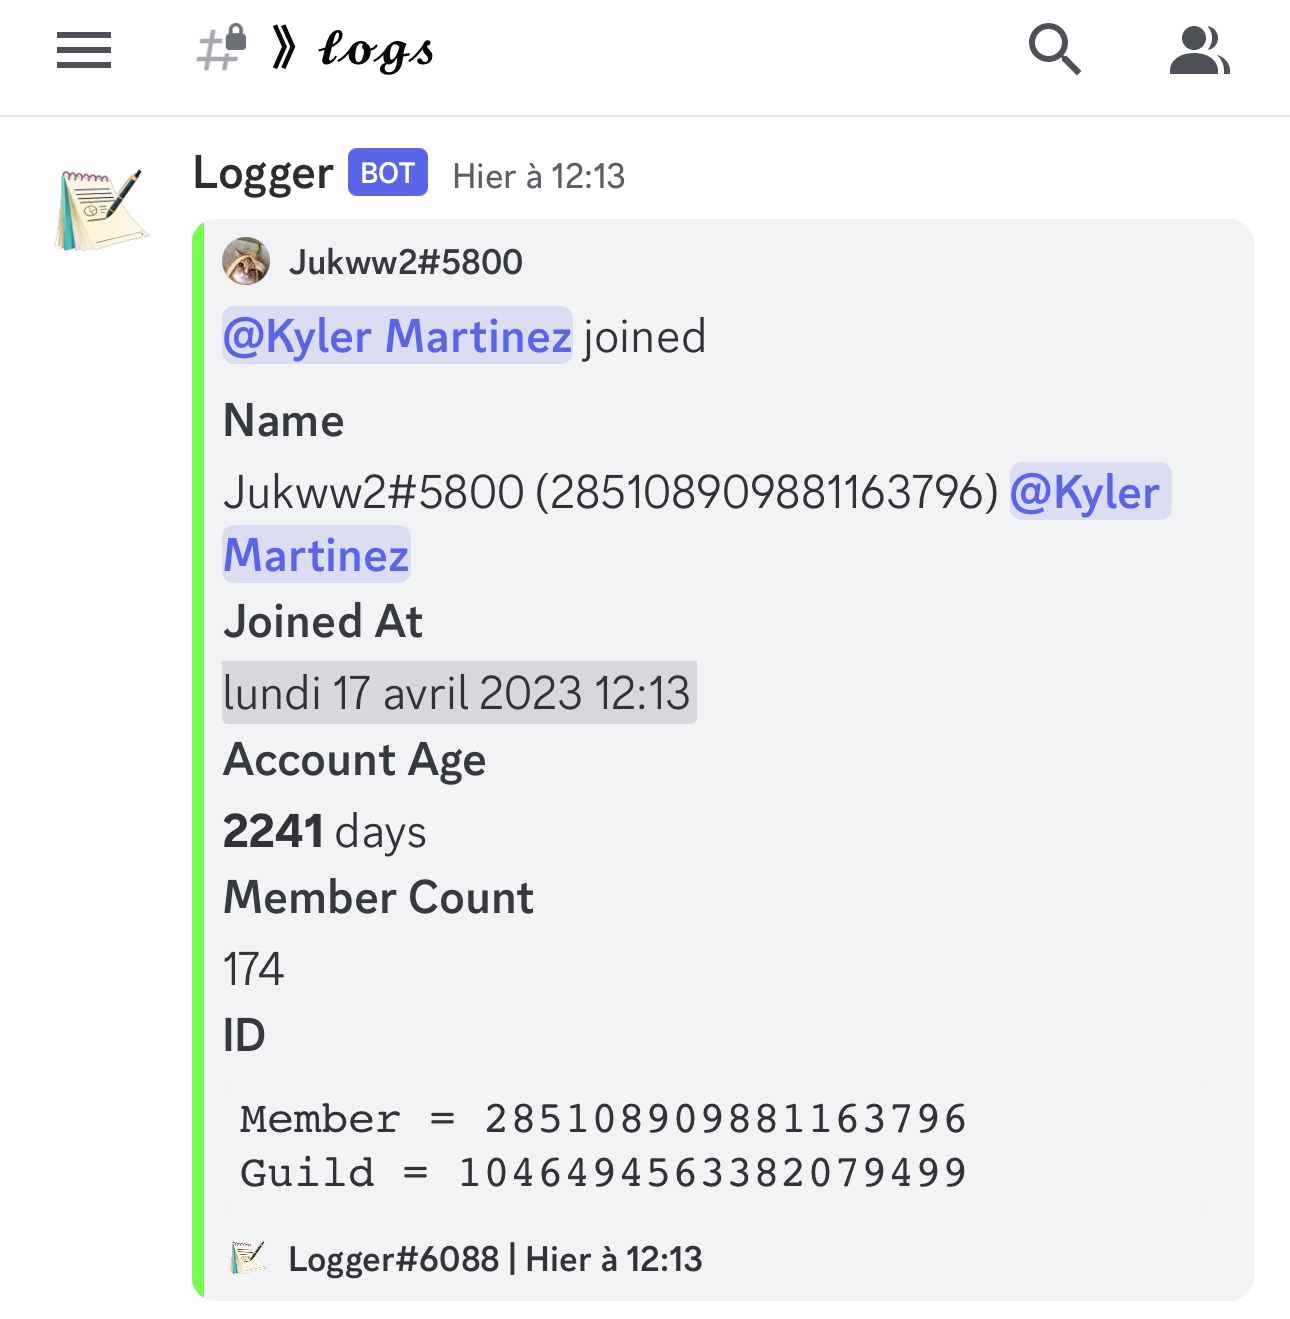Viewport: 1290px width, 1319px height.
Task: Click the 2241 days account age value
Action: point(324,831)
